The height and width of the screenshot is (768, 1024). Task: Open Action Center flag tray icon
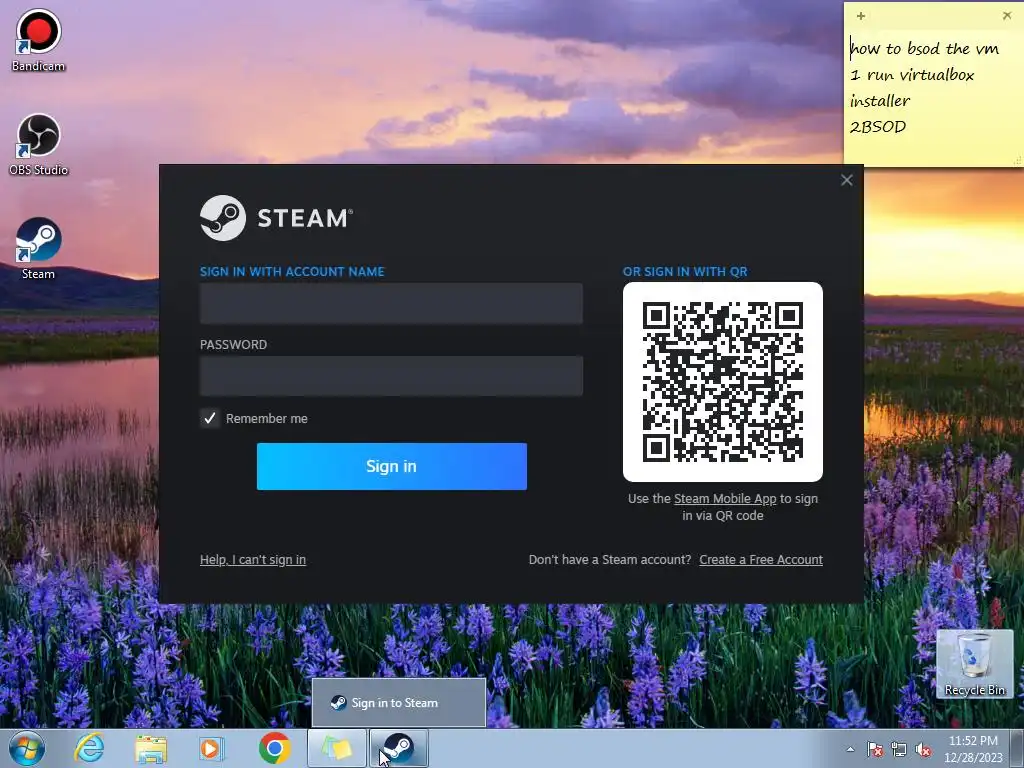pyautogui.click(x=874, y=749)
